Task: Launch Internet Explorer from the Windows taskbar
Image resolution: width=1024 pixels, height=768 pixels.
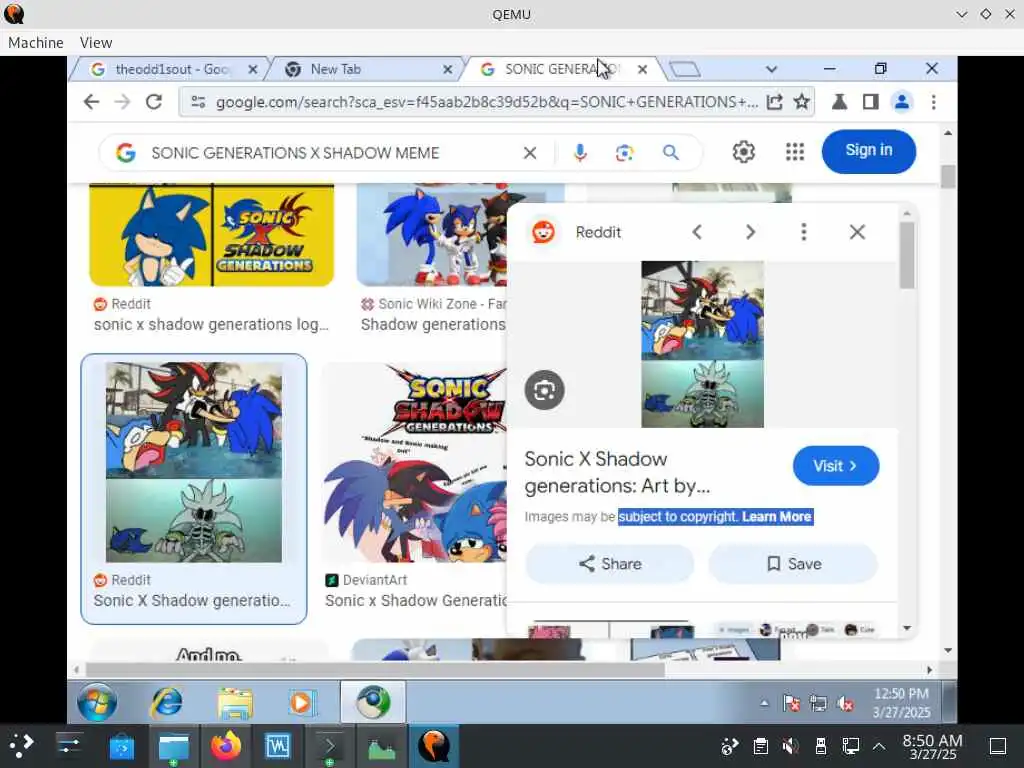Action: pos(167,702)
